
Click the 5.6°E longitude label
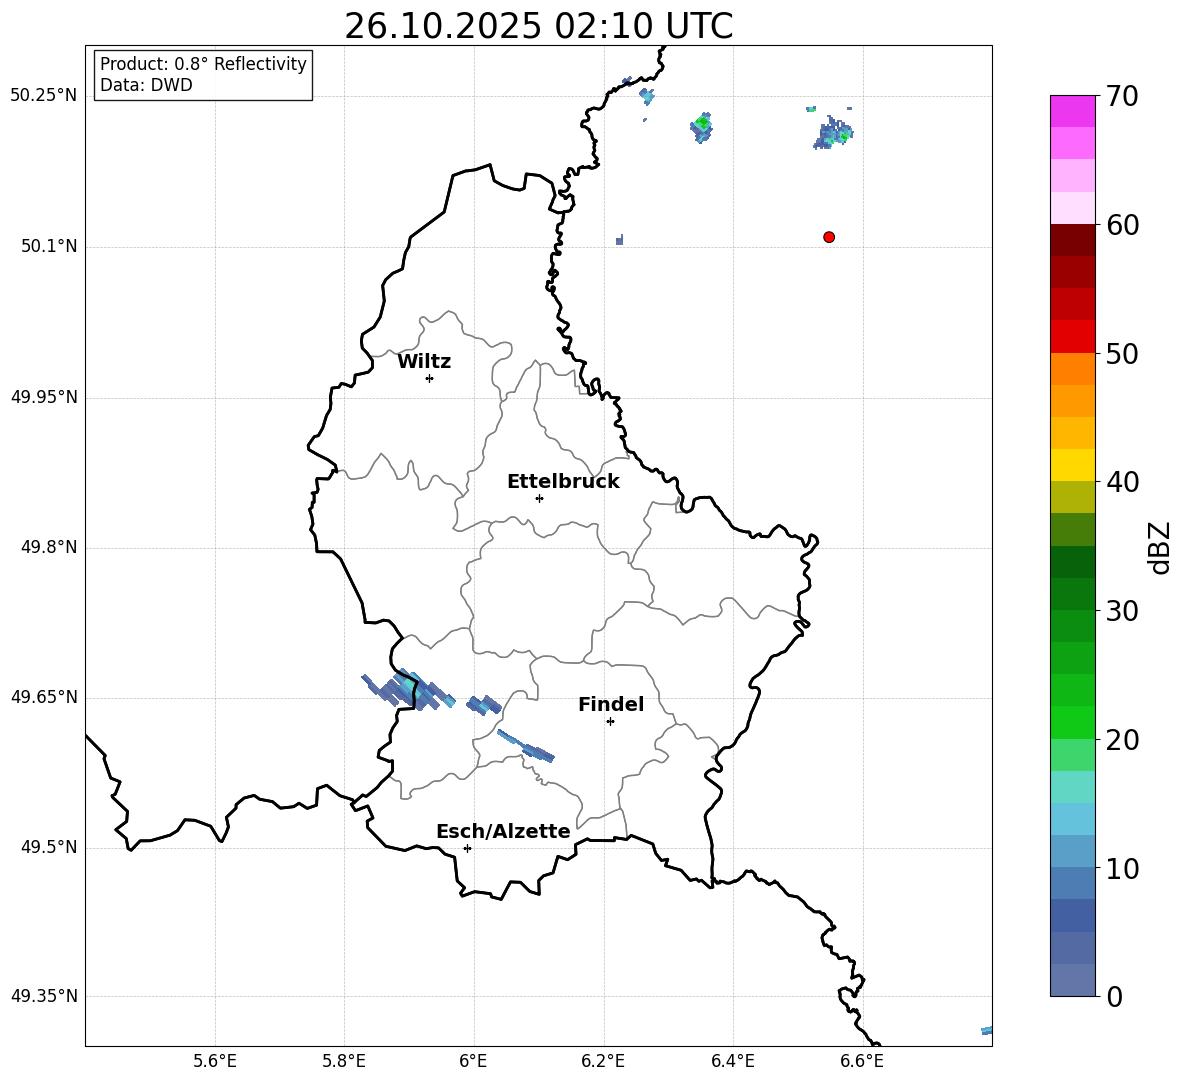215,1061
